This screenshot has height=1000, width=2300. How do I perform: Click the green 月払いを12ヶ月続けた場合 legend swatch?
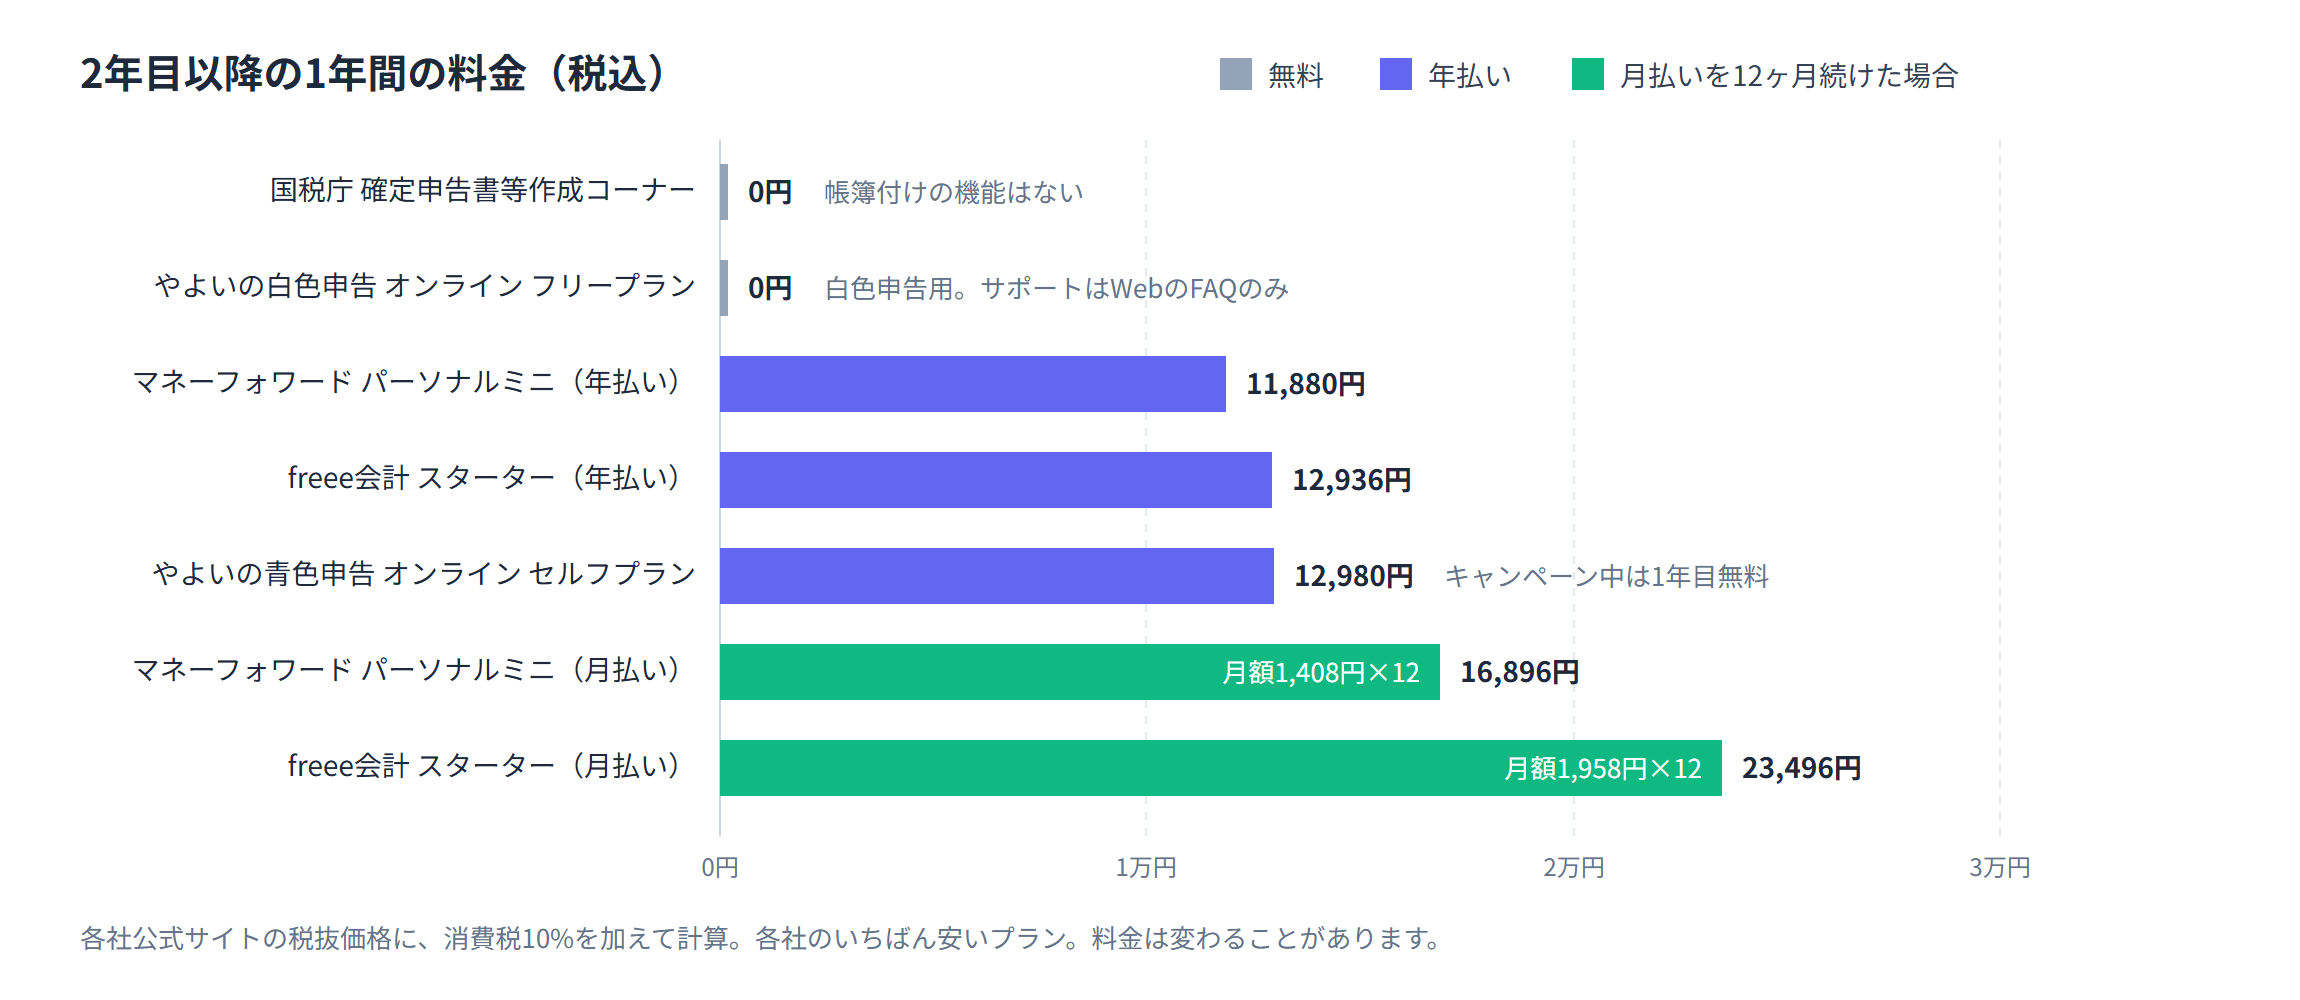click(1588, 74)
